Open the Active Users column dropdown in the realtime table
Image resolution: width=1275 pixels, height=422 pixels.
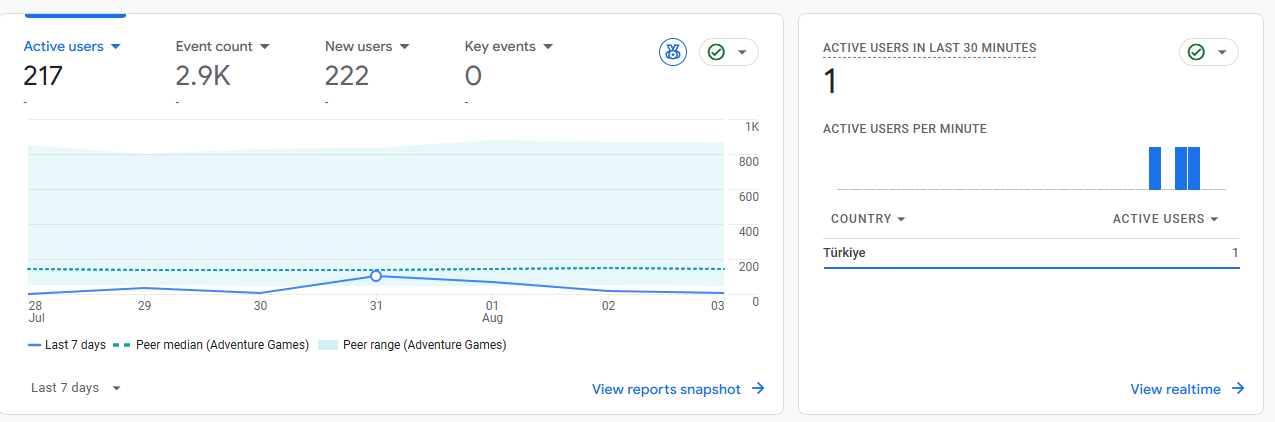[x=1166, y=219]
